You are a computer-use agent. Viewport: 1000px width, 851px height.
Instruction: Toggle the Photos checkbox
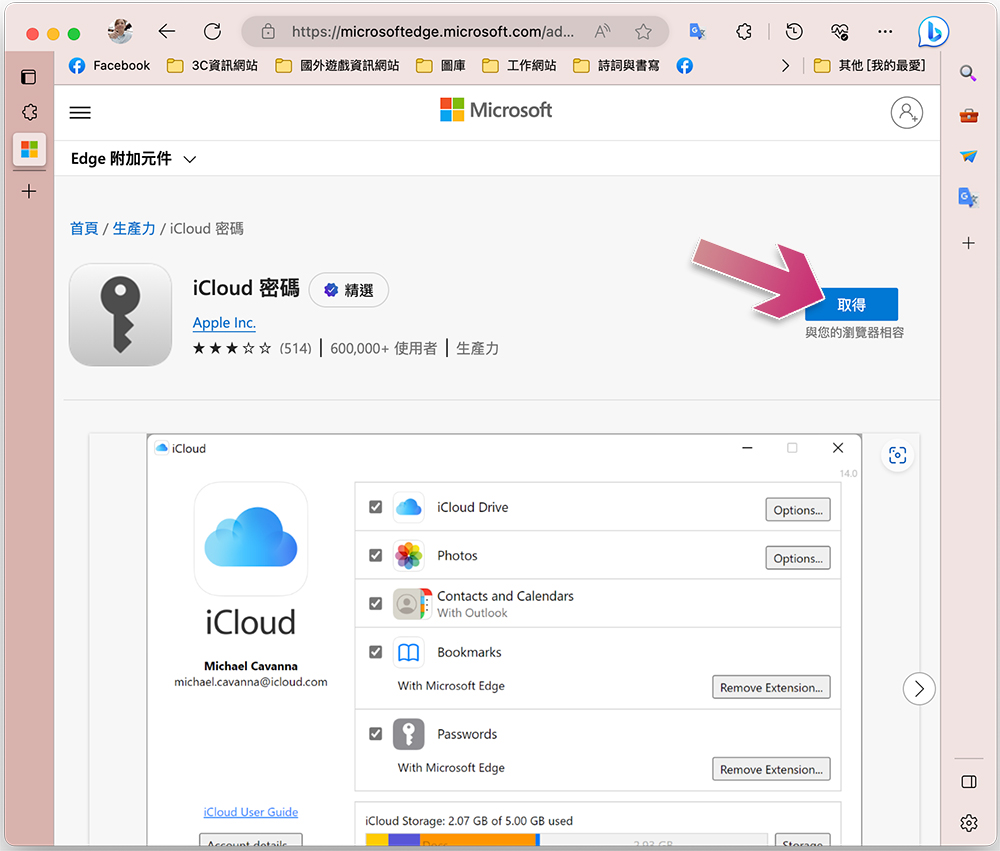click(x=376, y=556)
